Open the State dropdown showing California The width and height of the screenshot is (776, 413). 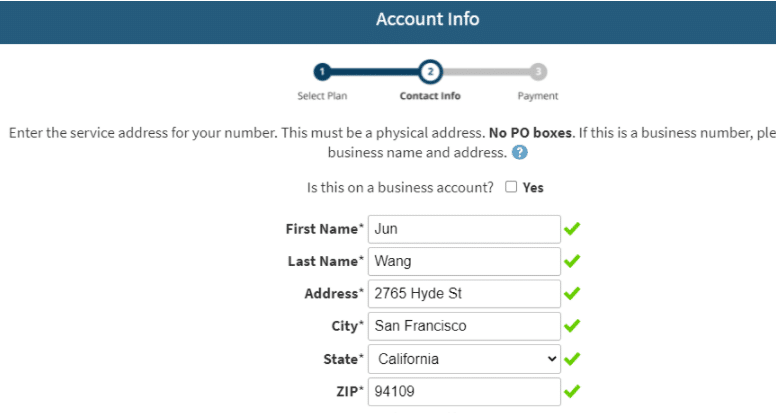[x=464, y=358]
